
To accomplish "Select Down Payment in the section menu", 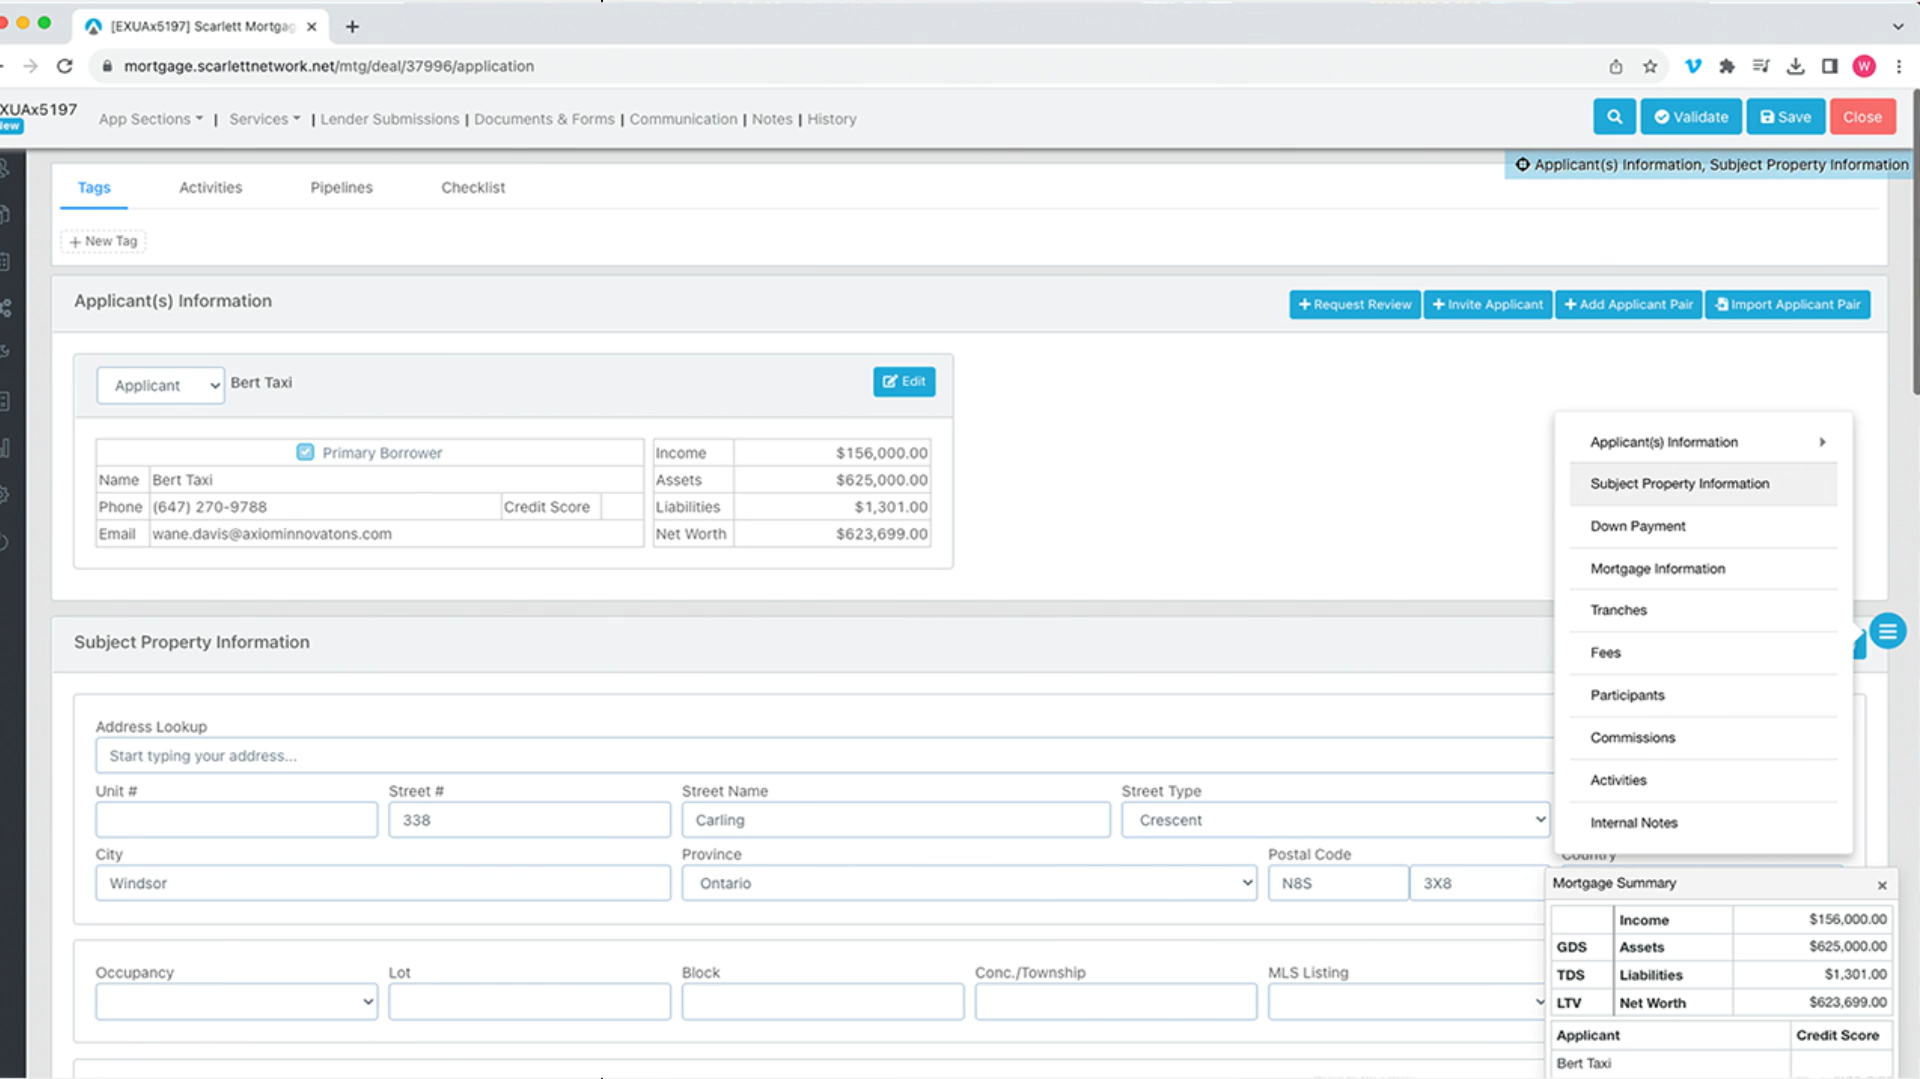I will point(1637,526).
